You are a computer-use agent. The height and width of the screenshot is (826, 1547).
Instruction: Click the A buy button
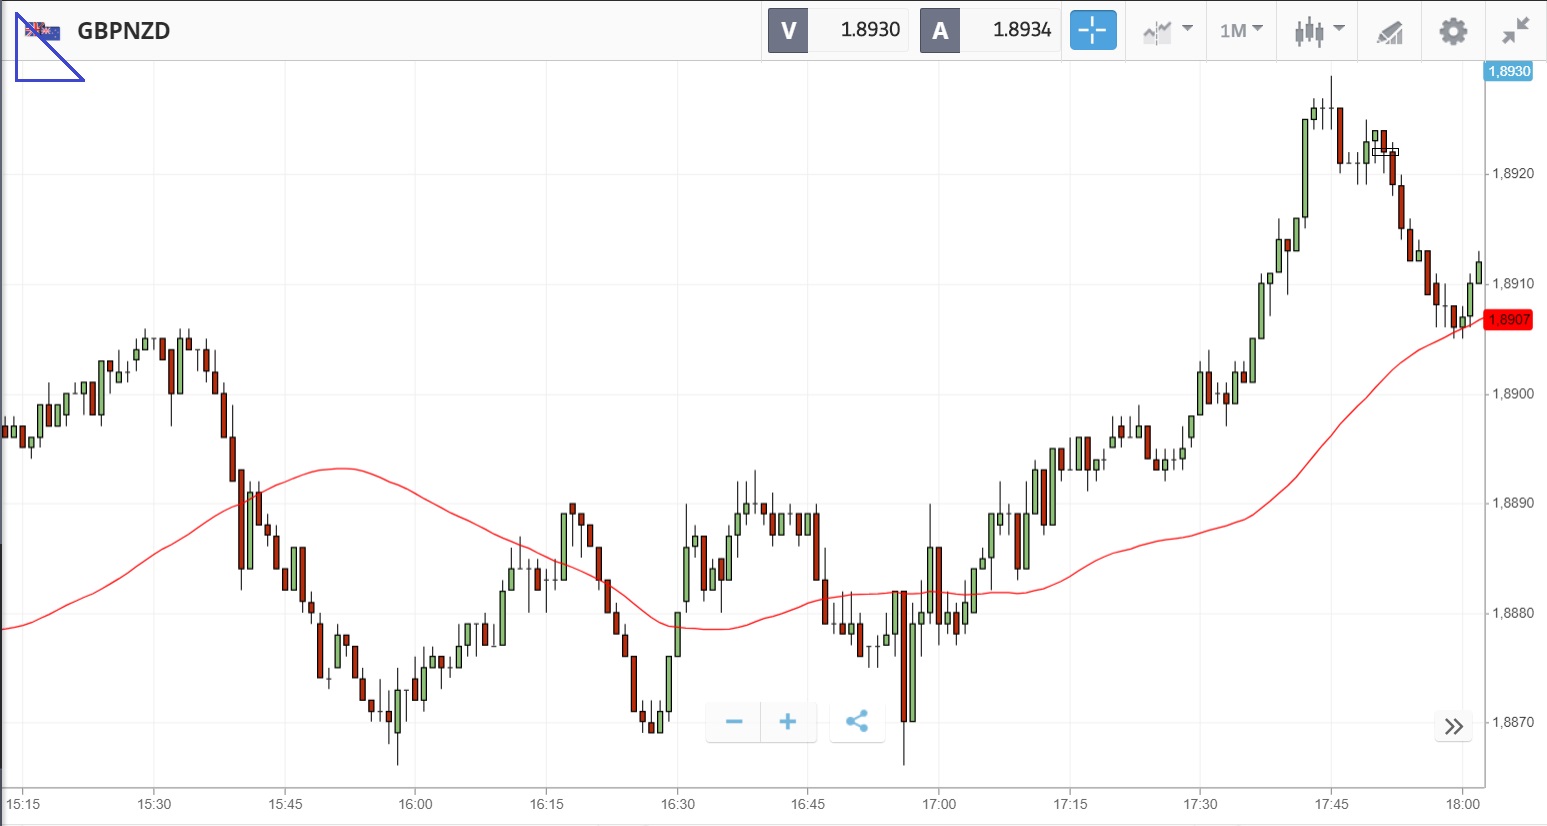point(940,30)
